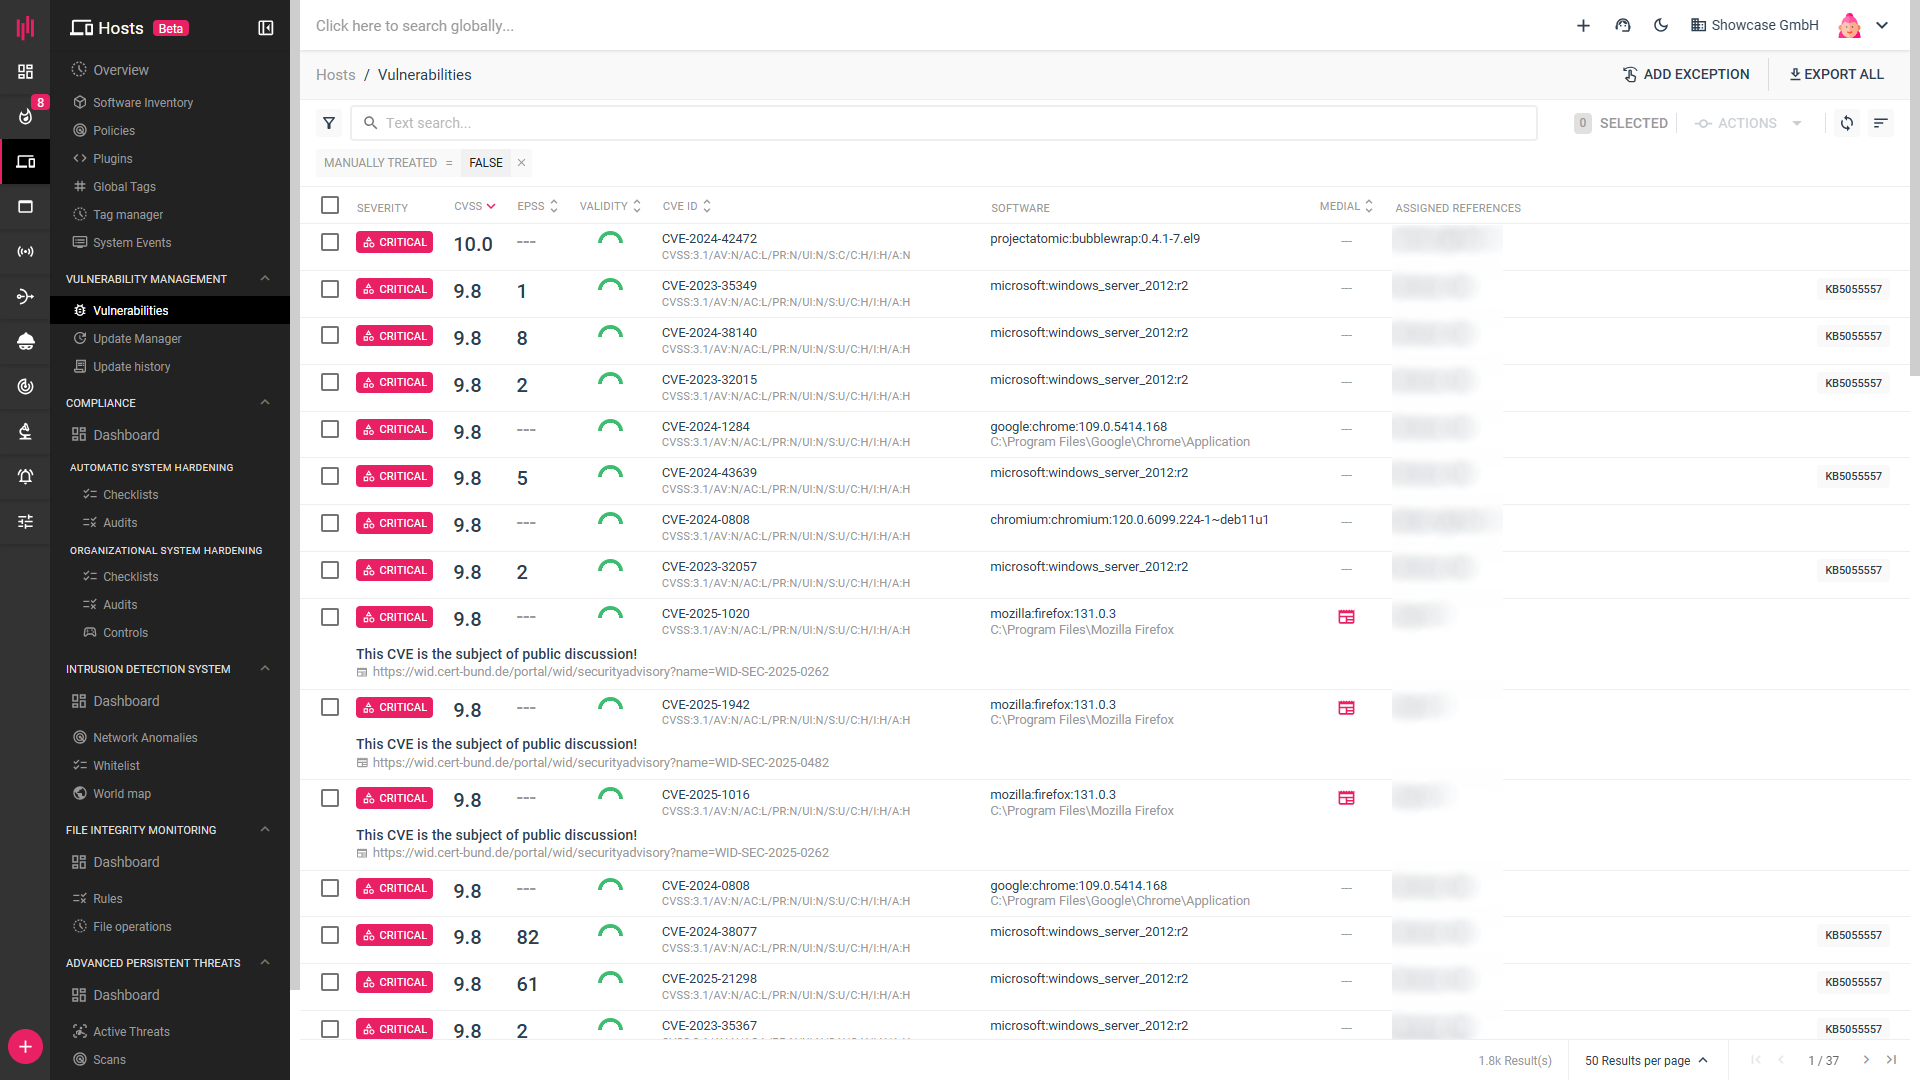Open the support headset icon
This screenshot has height=1080, width=1920.
(x=1623, y=26)
